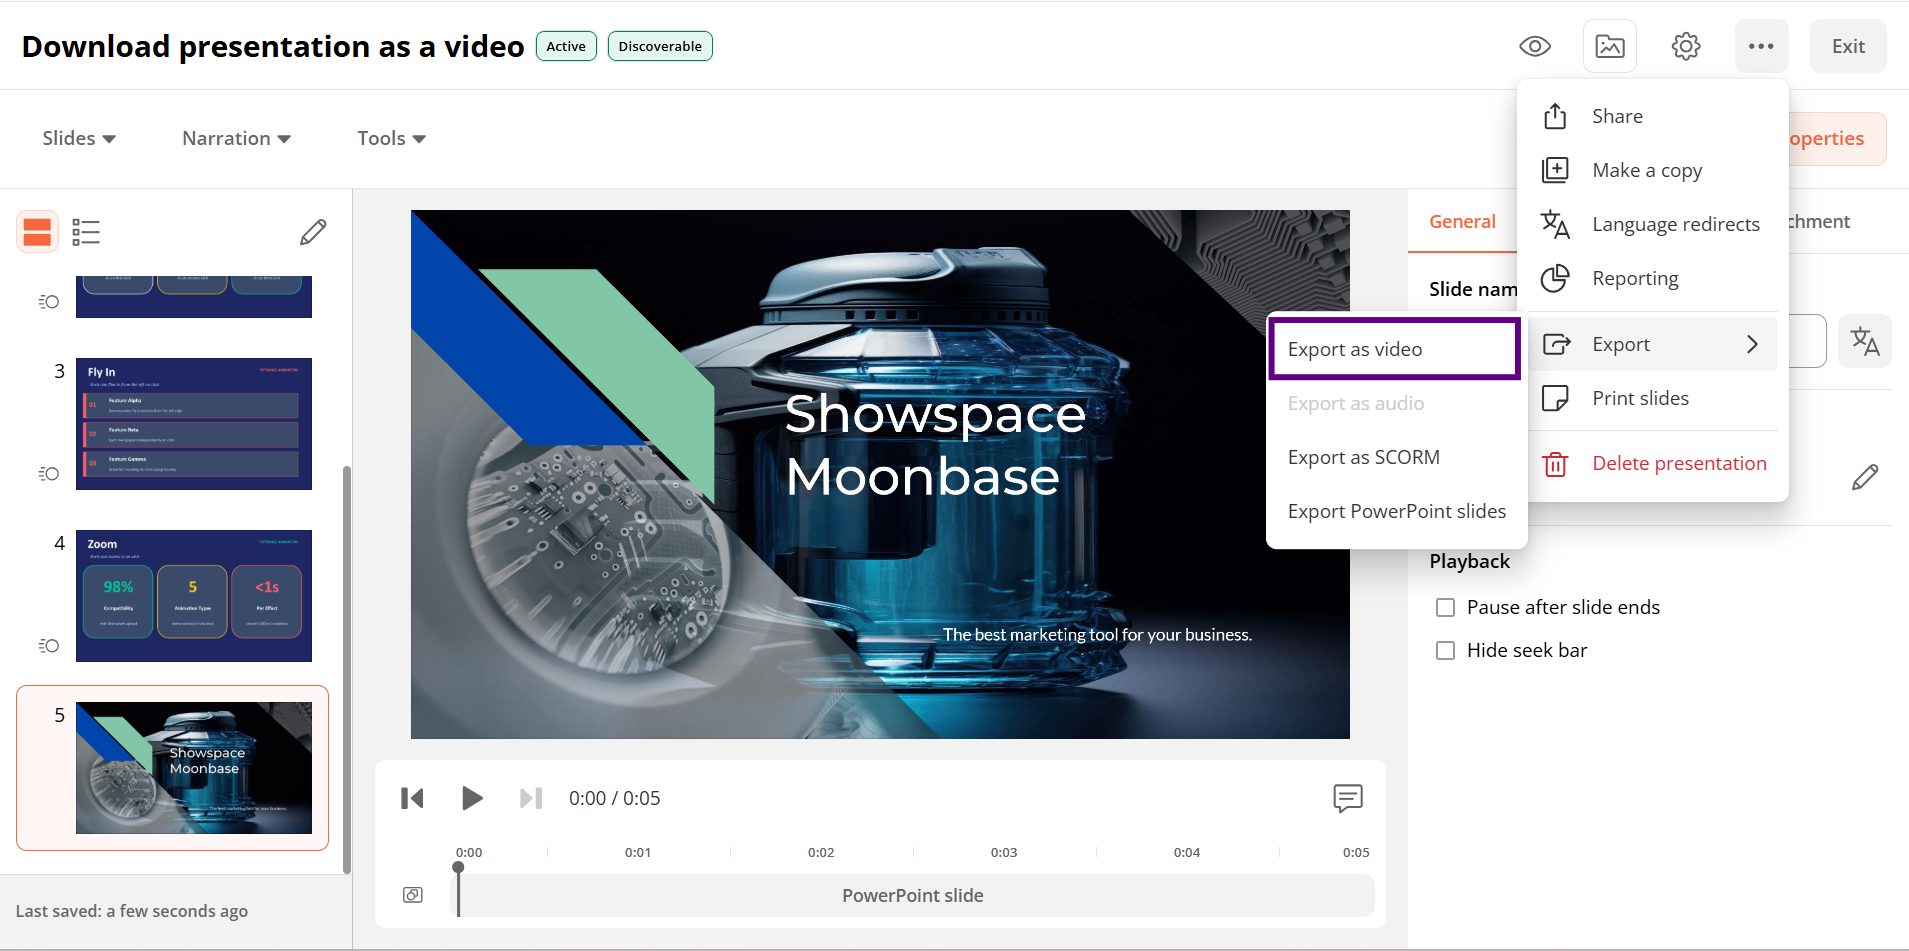Click the pencil edit icon above thumbnails

[x=313, y=232]
